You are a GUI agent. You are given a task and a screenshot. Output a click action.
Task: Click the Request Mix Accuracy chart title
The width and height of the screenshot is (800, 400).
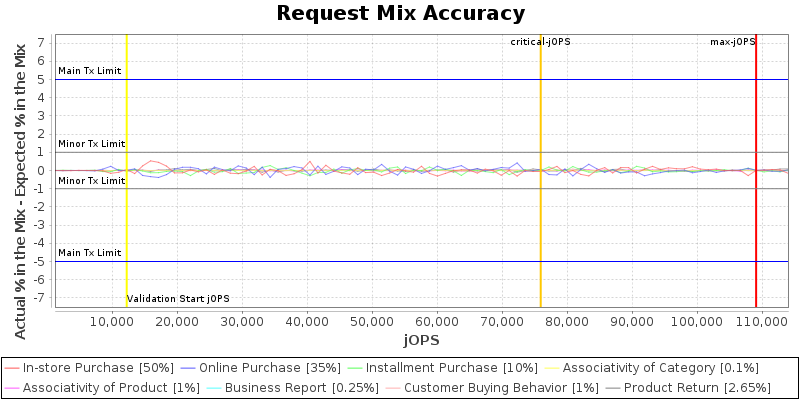pos(400,13)
